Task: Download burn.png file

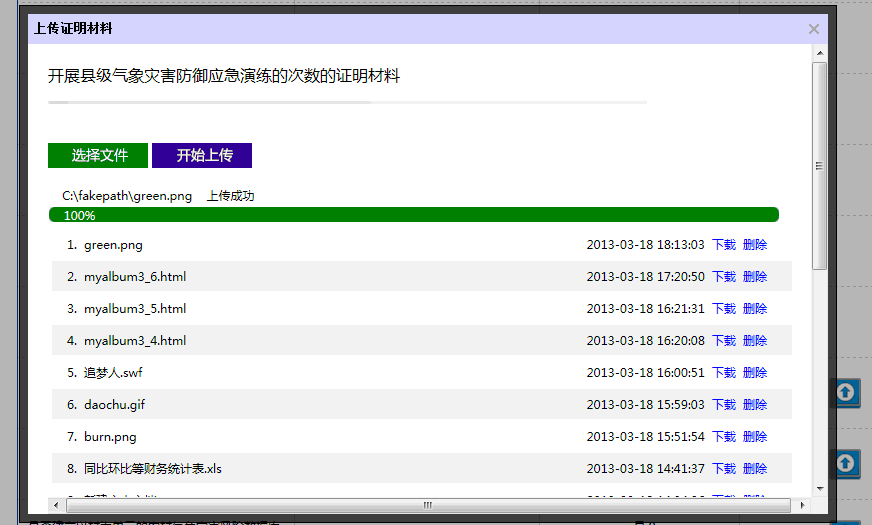Action: (x=724, y=437)
